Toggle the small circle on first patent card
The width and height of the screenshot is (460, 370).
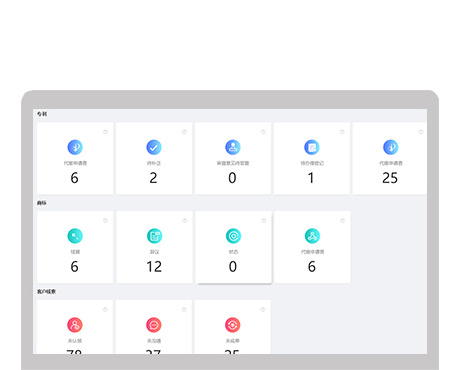[x=105, y=132]
